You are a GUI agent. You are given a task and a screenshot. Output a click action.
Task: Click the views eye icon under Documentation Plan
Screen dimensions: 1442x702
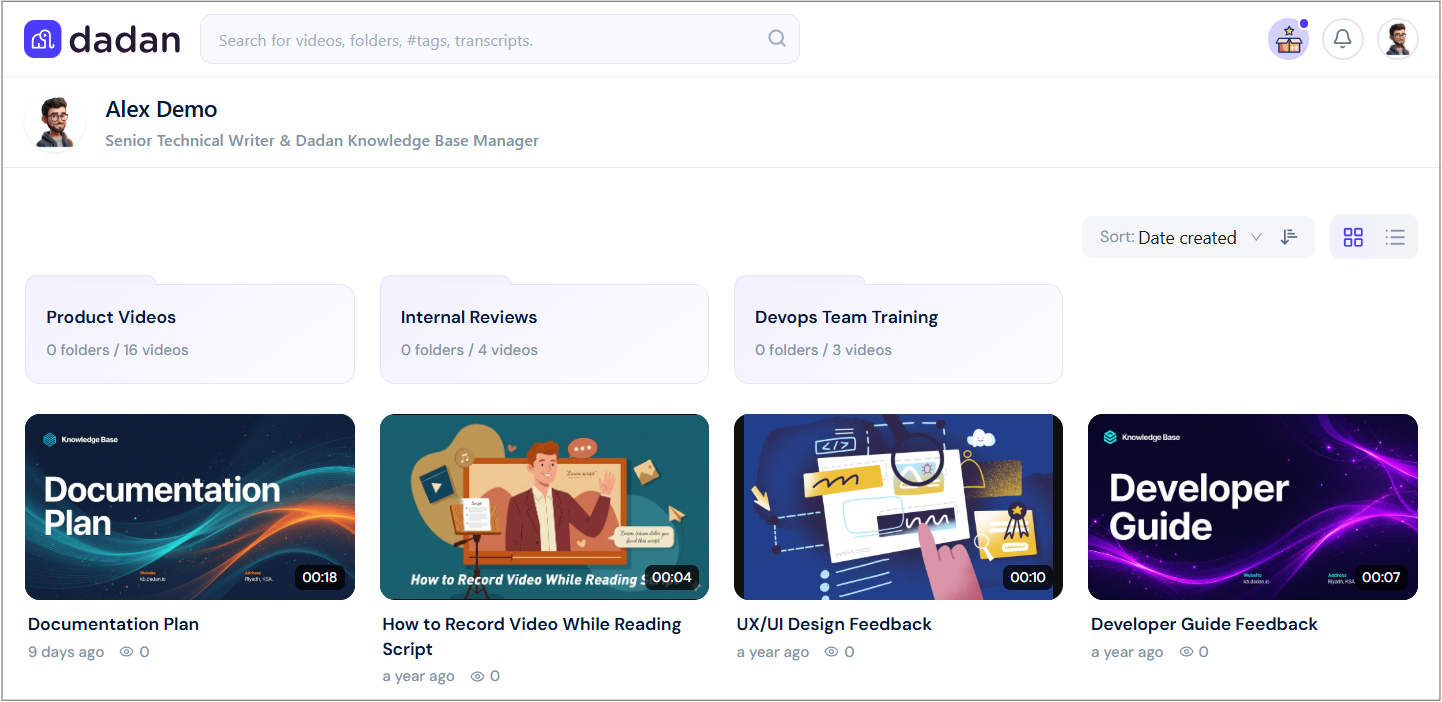127,652
